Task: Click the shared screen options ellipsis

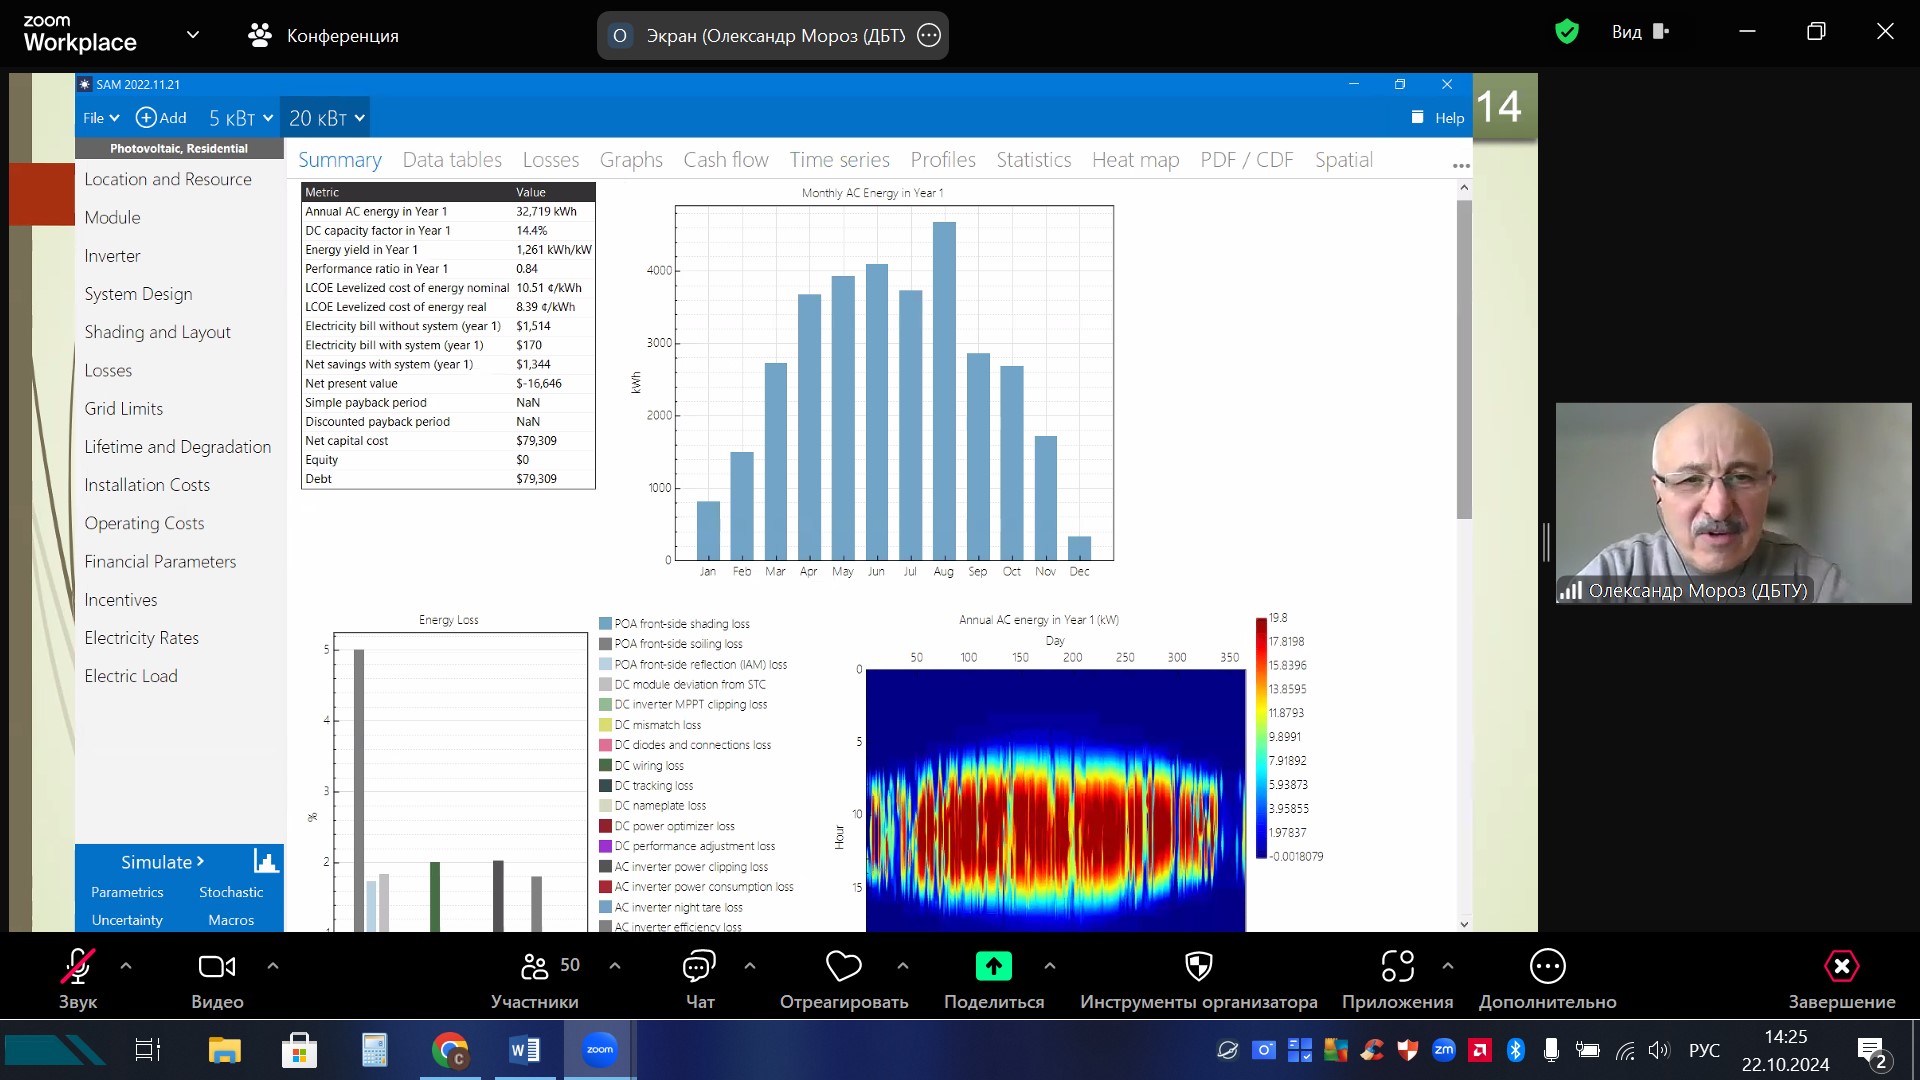Action: click(929, 35)
